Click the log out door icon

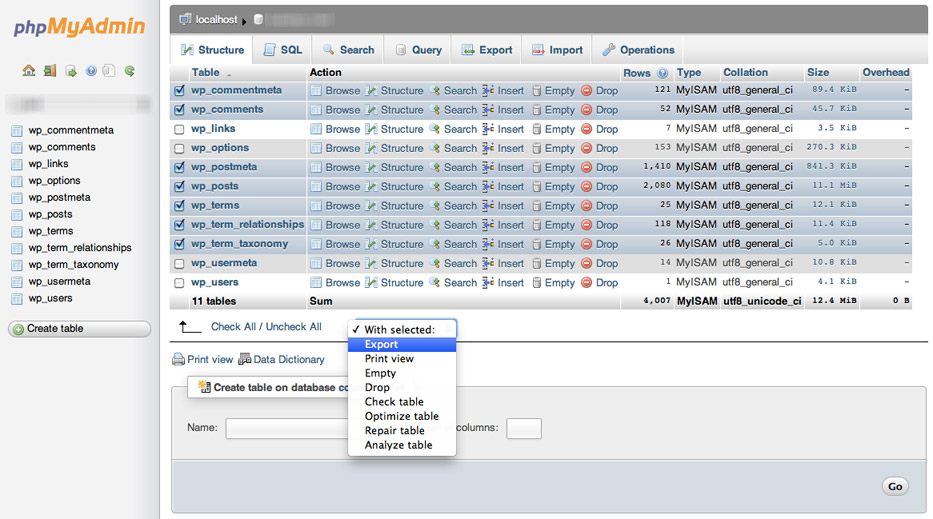tap(50, 71)
